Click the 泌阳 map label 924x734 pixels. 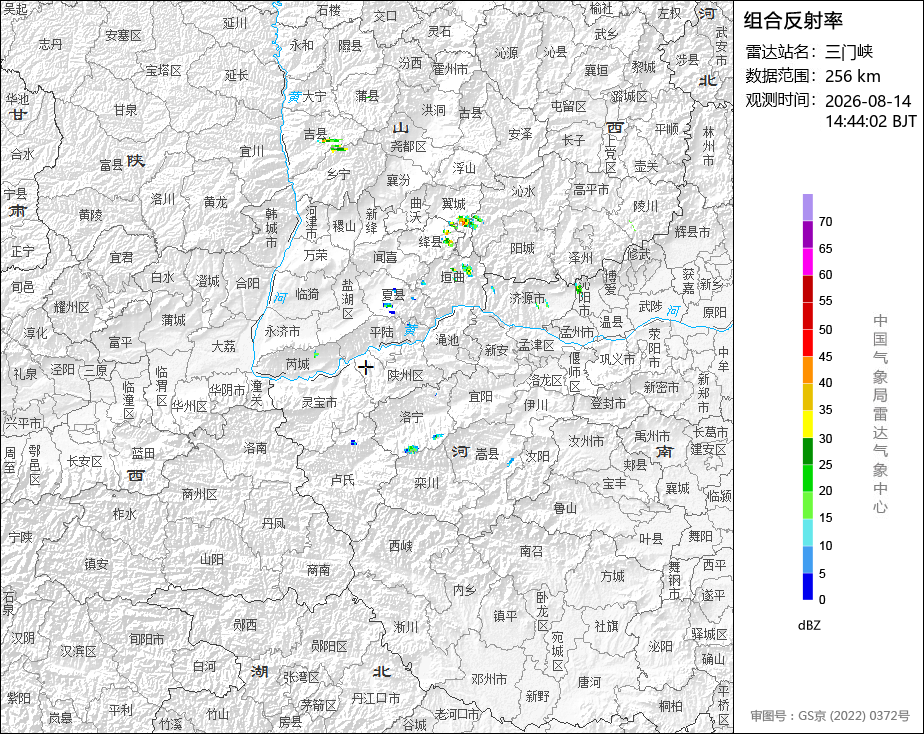[x=660, y=646]
